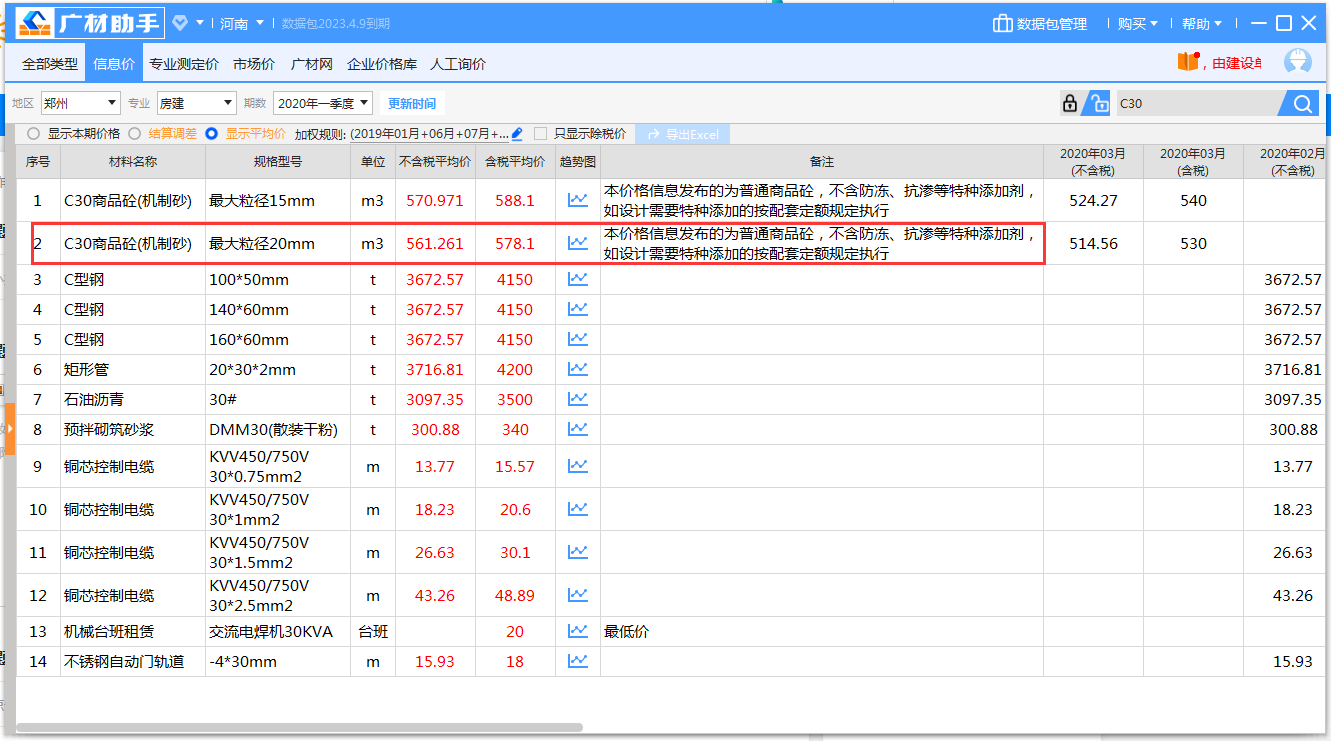Show trend chart for 最大粒径15mm row
This screenshot has width=1331, height=741.
[578, 200]
